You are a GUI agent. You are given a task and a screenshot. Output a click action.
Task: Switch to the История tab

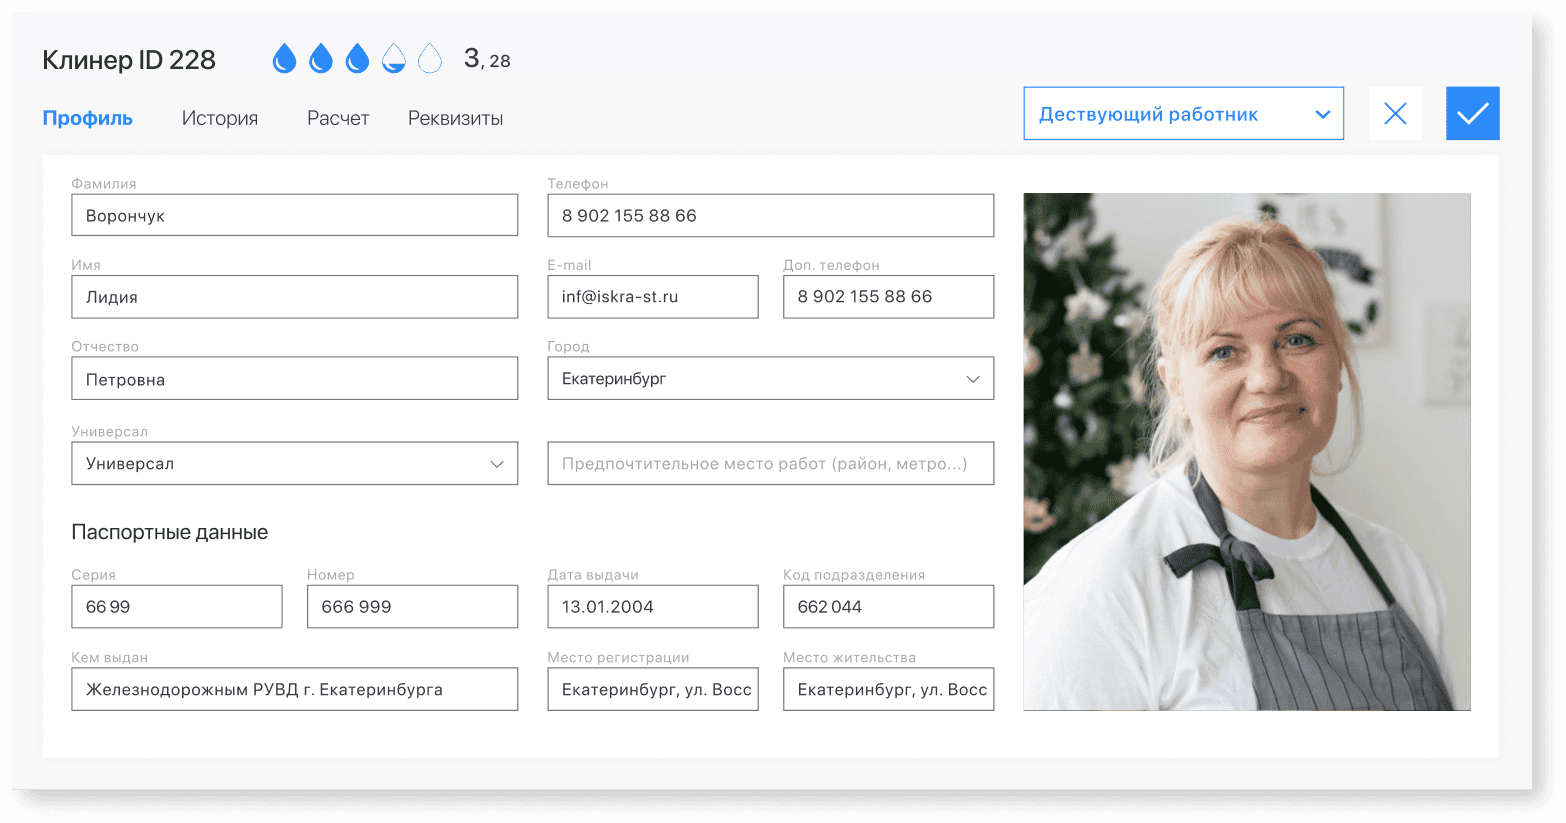tap(220, 118)
